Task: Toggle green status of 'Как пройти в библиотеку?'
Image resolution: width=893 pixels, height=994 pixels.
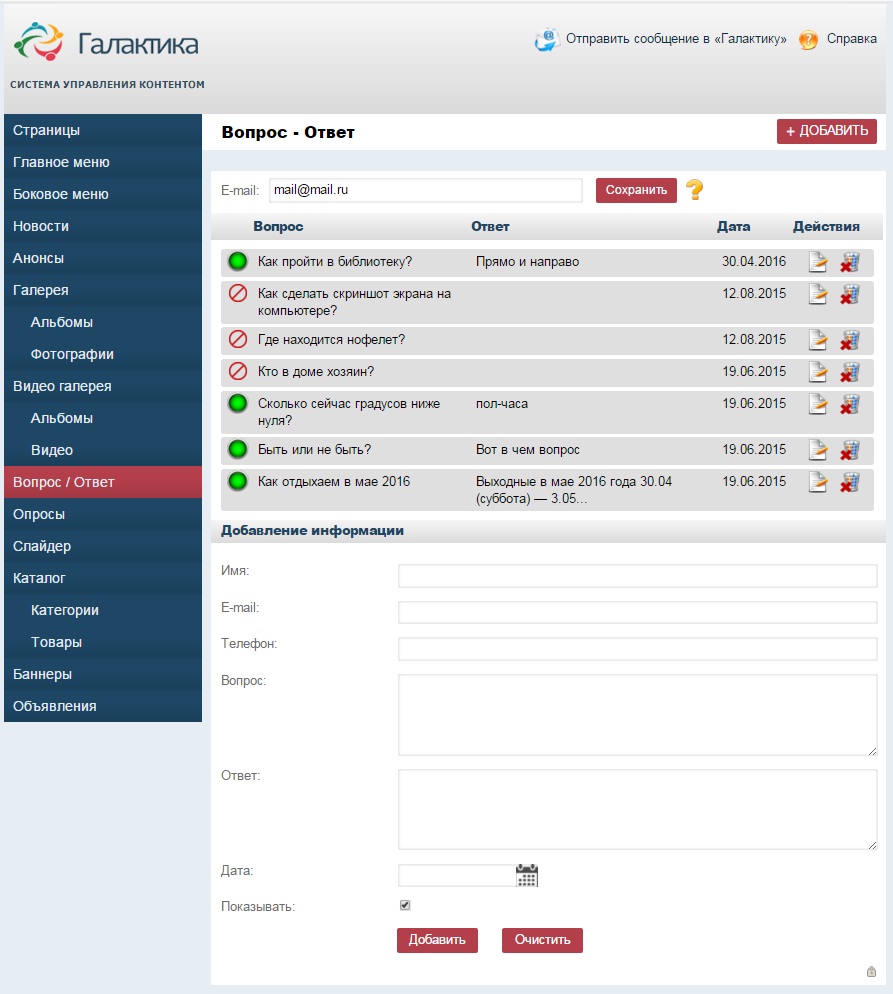Action: [238, 261]
